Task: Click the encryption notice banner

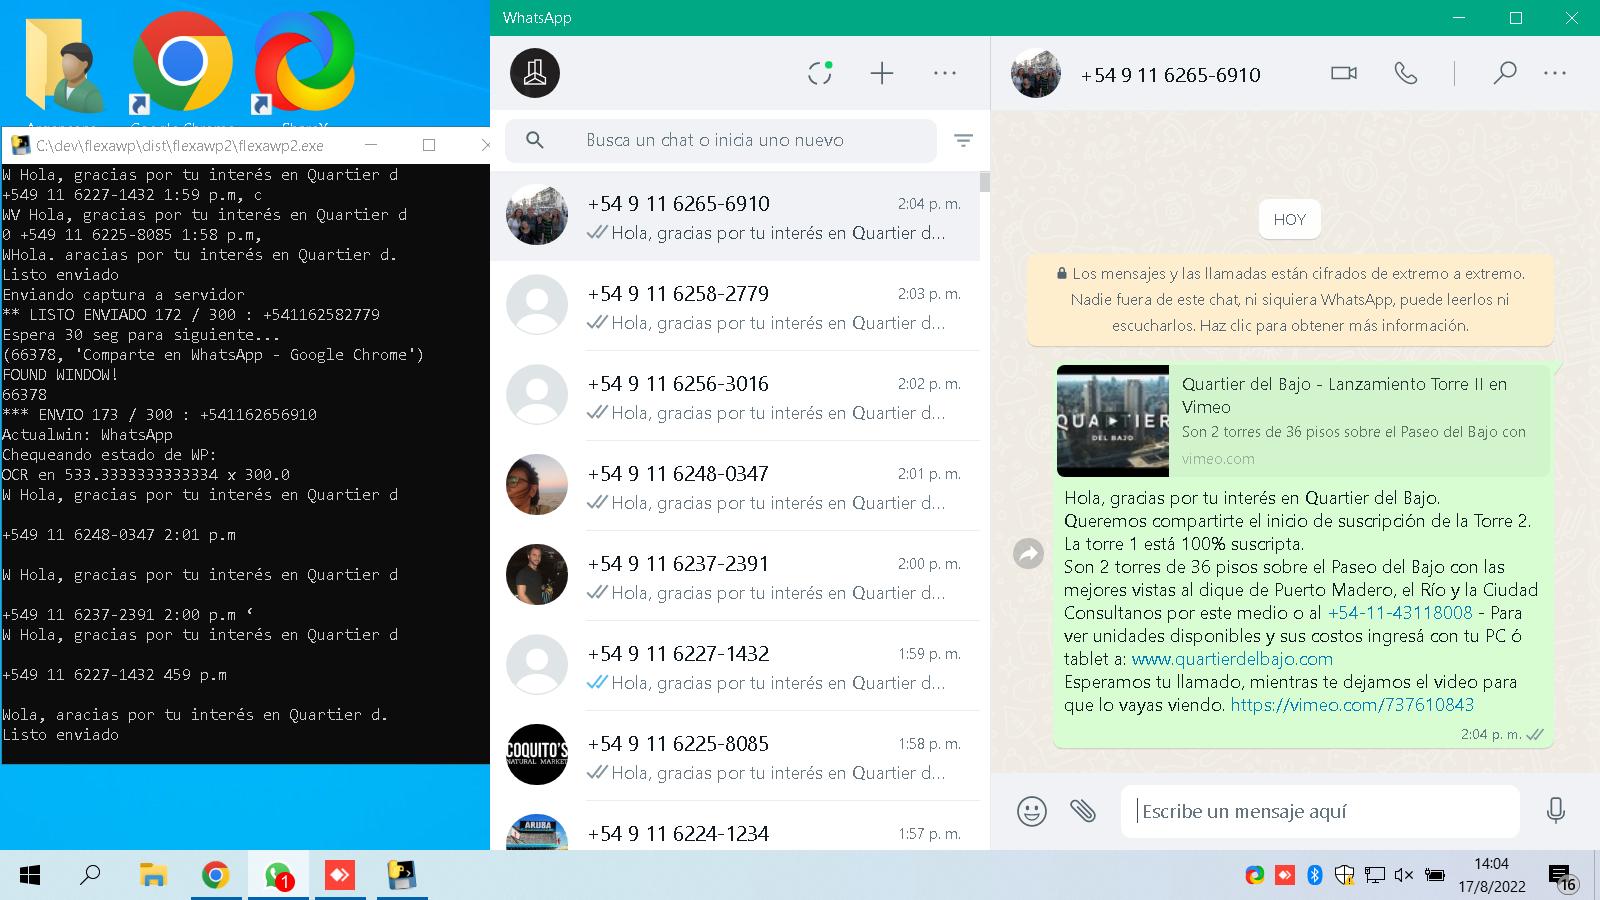Action: point(1290,299)
